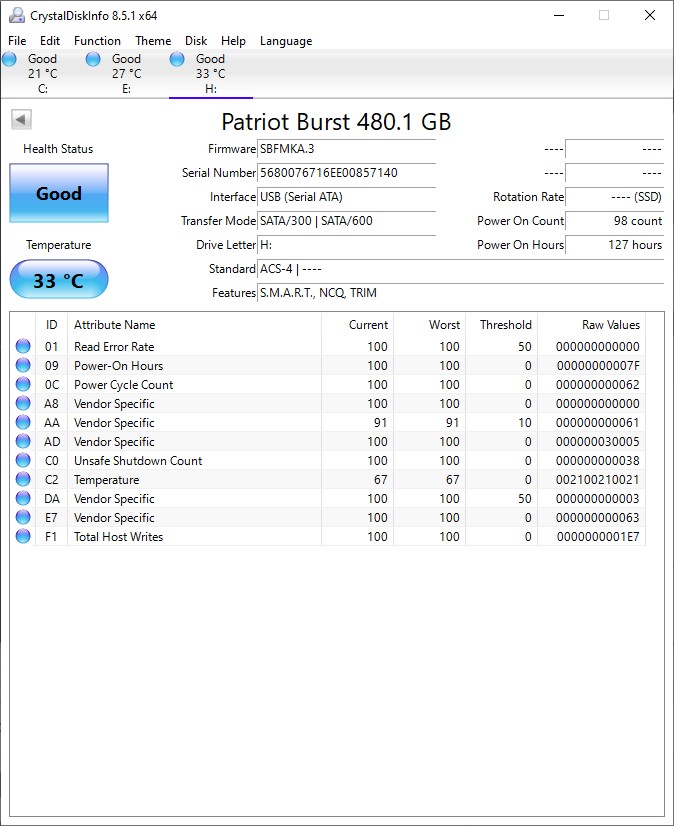Open the Disk menu
The width and height of the screenshot is (674, 826).
click(x=196, y=41)
